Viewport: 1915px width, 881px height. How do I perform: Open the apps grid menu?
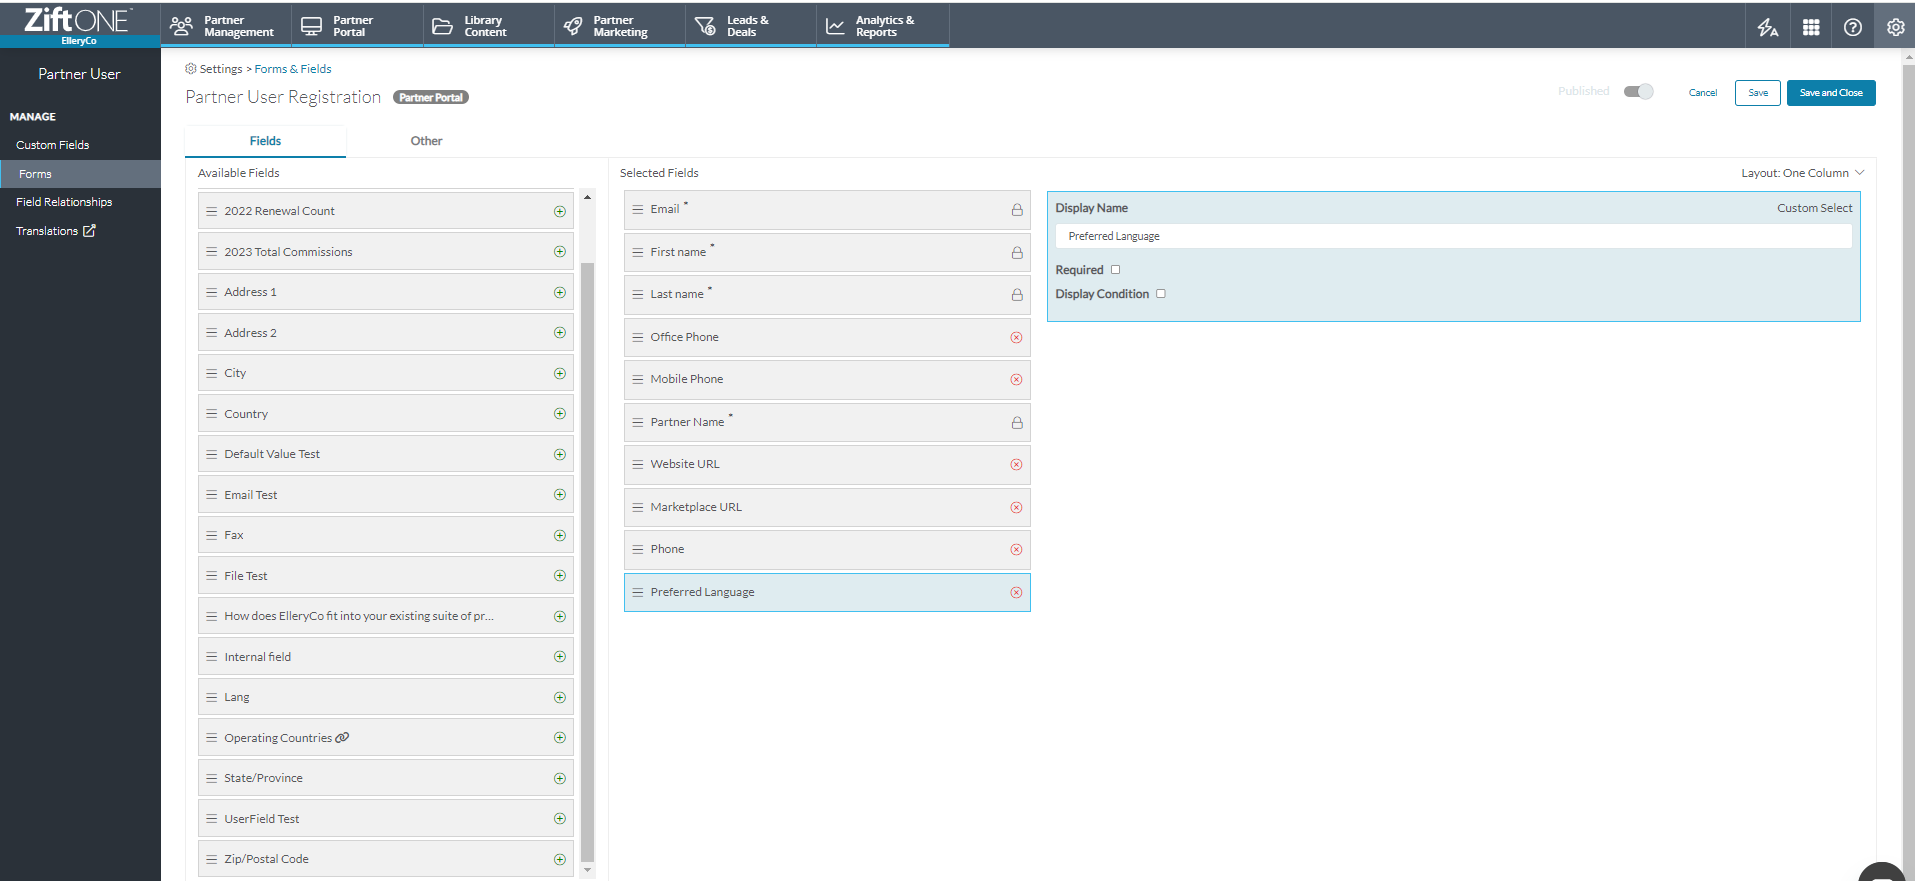click(1811, 27)
